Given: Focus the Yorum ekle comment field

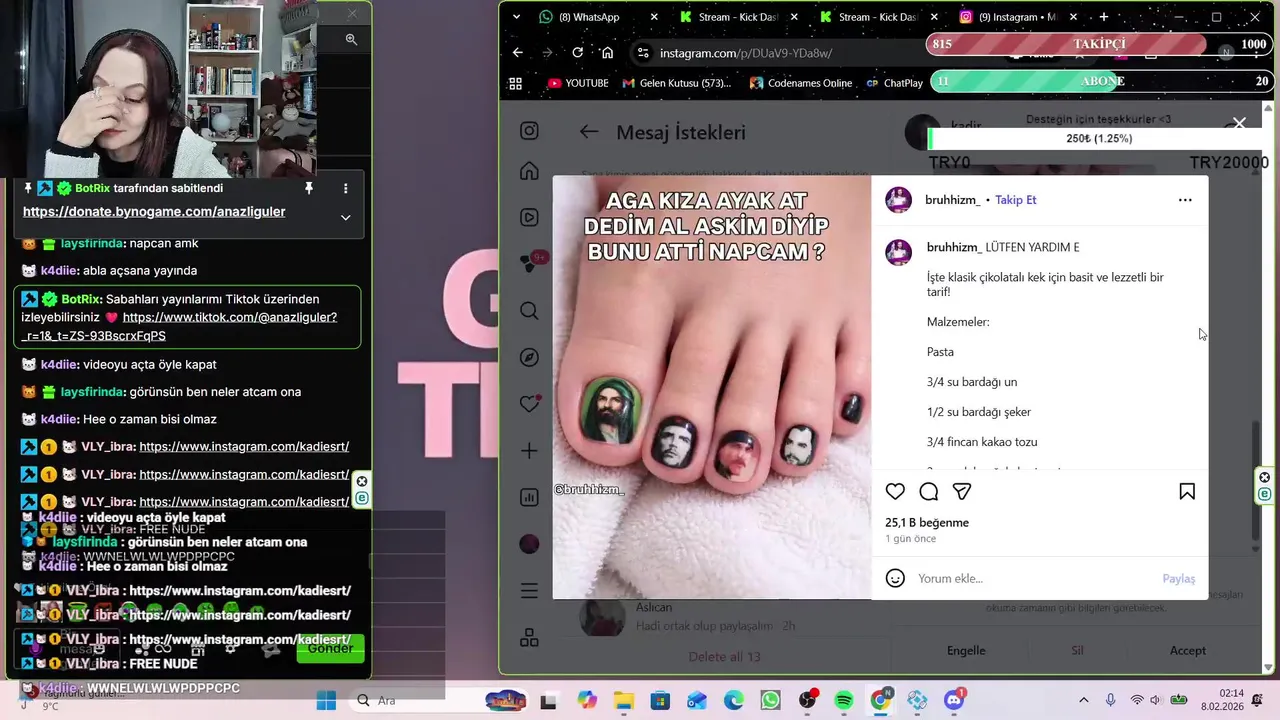Looking at the screenshot, I should tap(1035, 578).
